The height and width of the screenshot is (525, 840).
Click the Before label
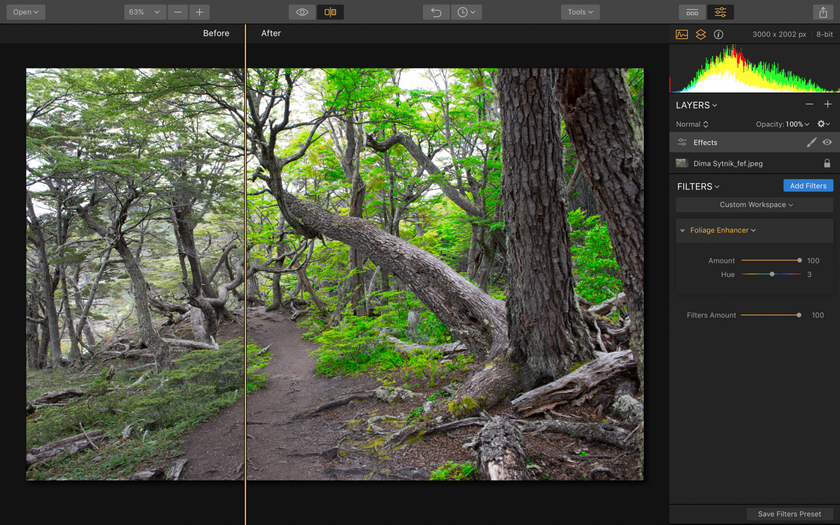click(x=216, y=33)
